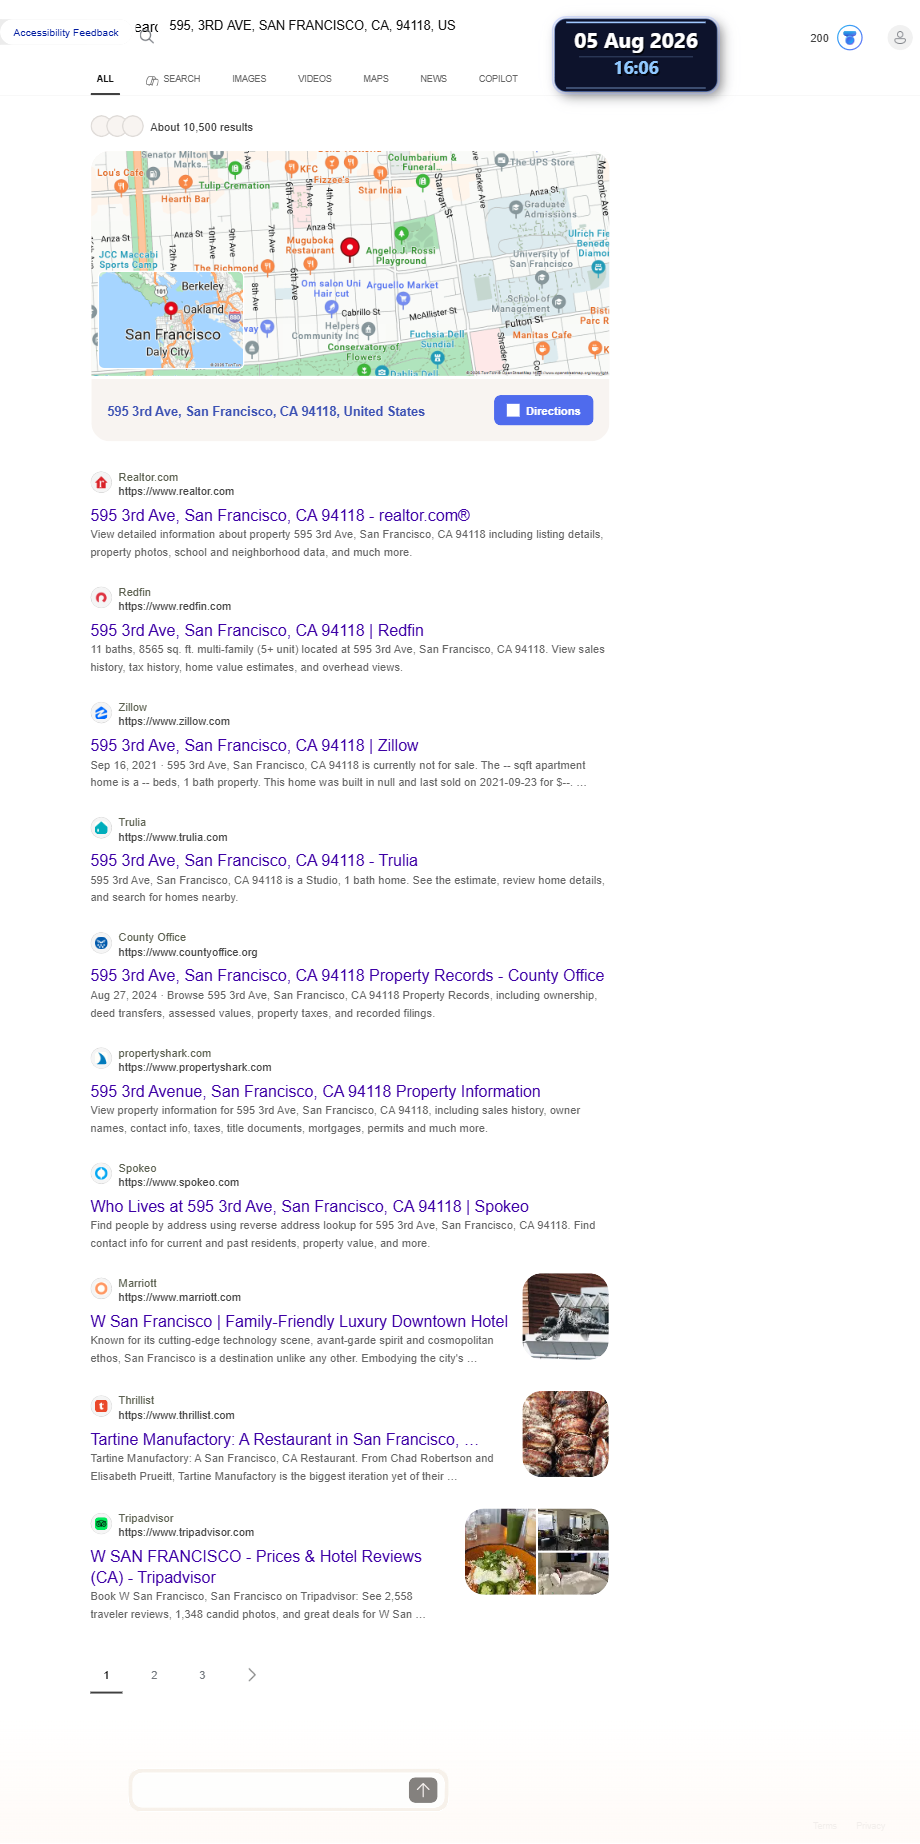Click the Zillow favicon
The width and height of the screenshot is (920, 1844).
[x=101, y=714]
